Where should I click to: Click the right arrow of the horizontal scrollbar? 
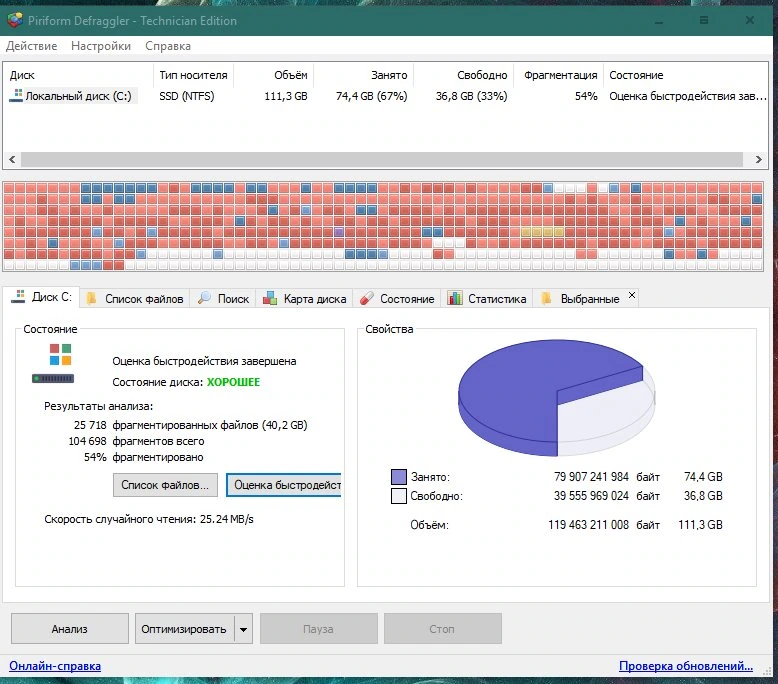pos(759,159)
